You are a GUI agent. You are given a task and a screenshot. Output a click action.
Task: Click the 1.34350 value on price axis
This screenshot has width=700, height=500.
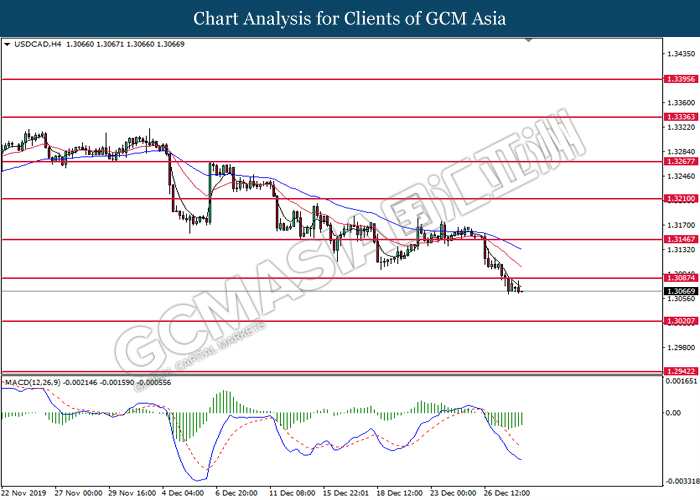[x=680, y=53]
